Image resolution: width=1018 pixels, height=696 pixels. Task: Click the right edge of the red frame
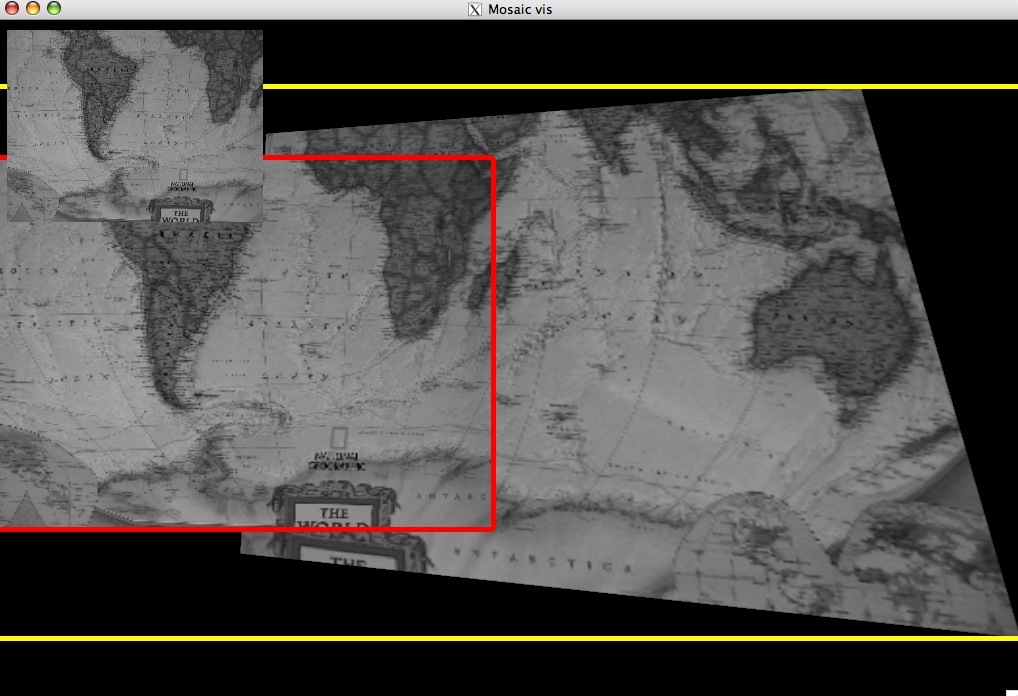tap(494, 340)
